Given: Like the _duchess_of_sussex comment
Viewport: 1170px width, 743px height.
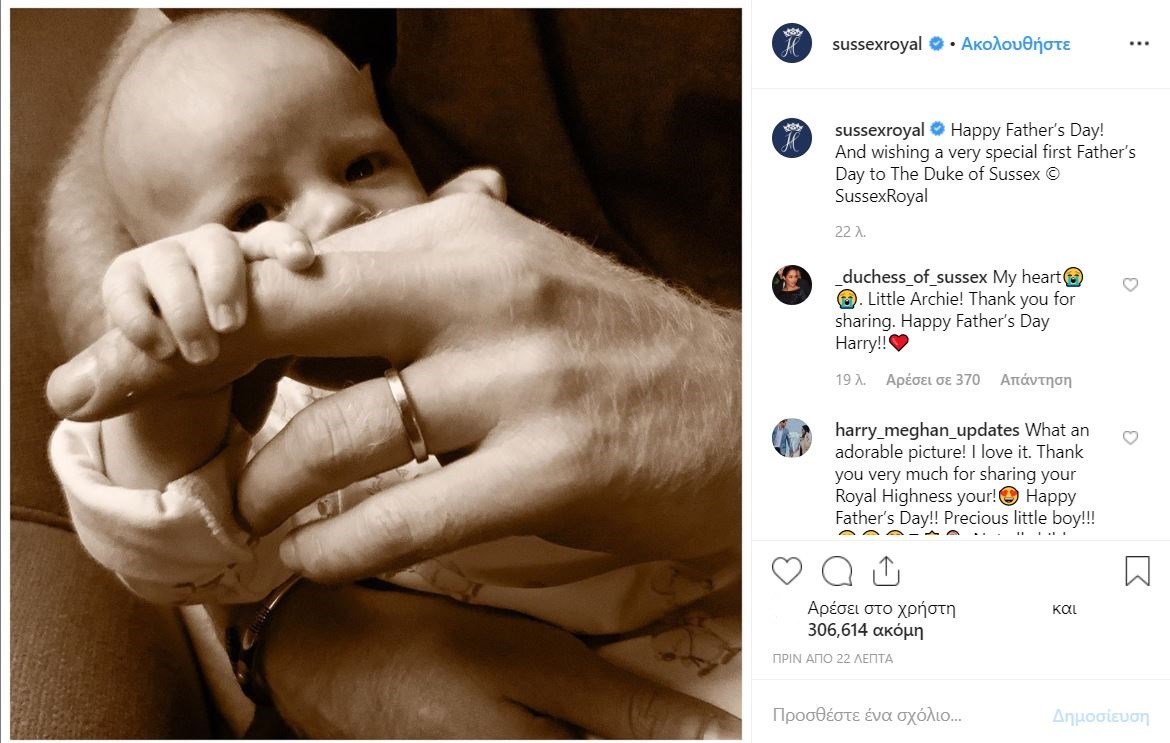Looking at the screenshot, I should coord(1130,285).
